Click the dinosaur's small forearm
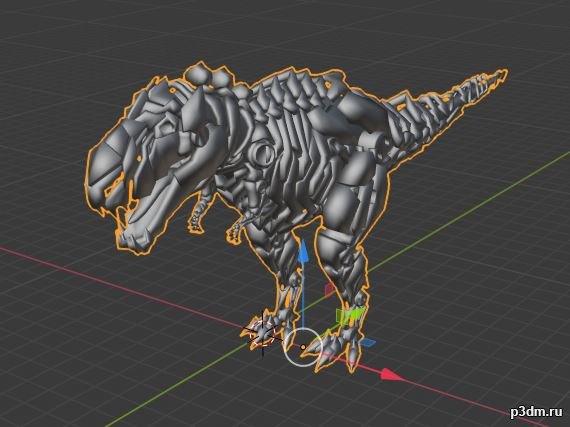Screen dimensions: 570x427 (x=198, y=213)
